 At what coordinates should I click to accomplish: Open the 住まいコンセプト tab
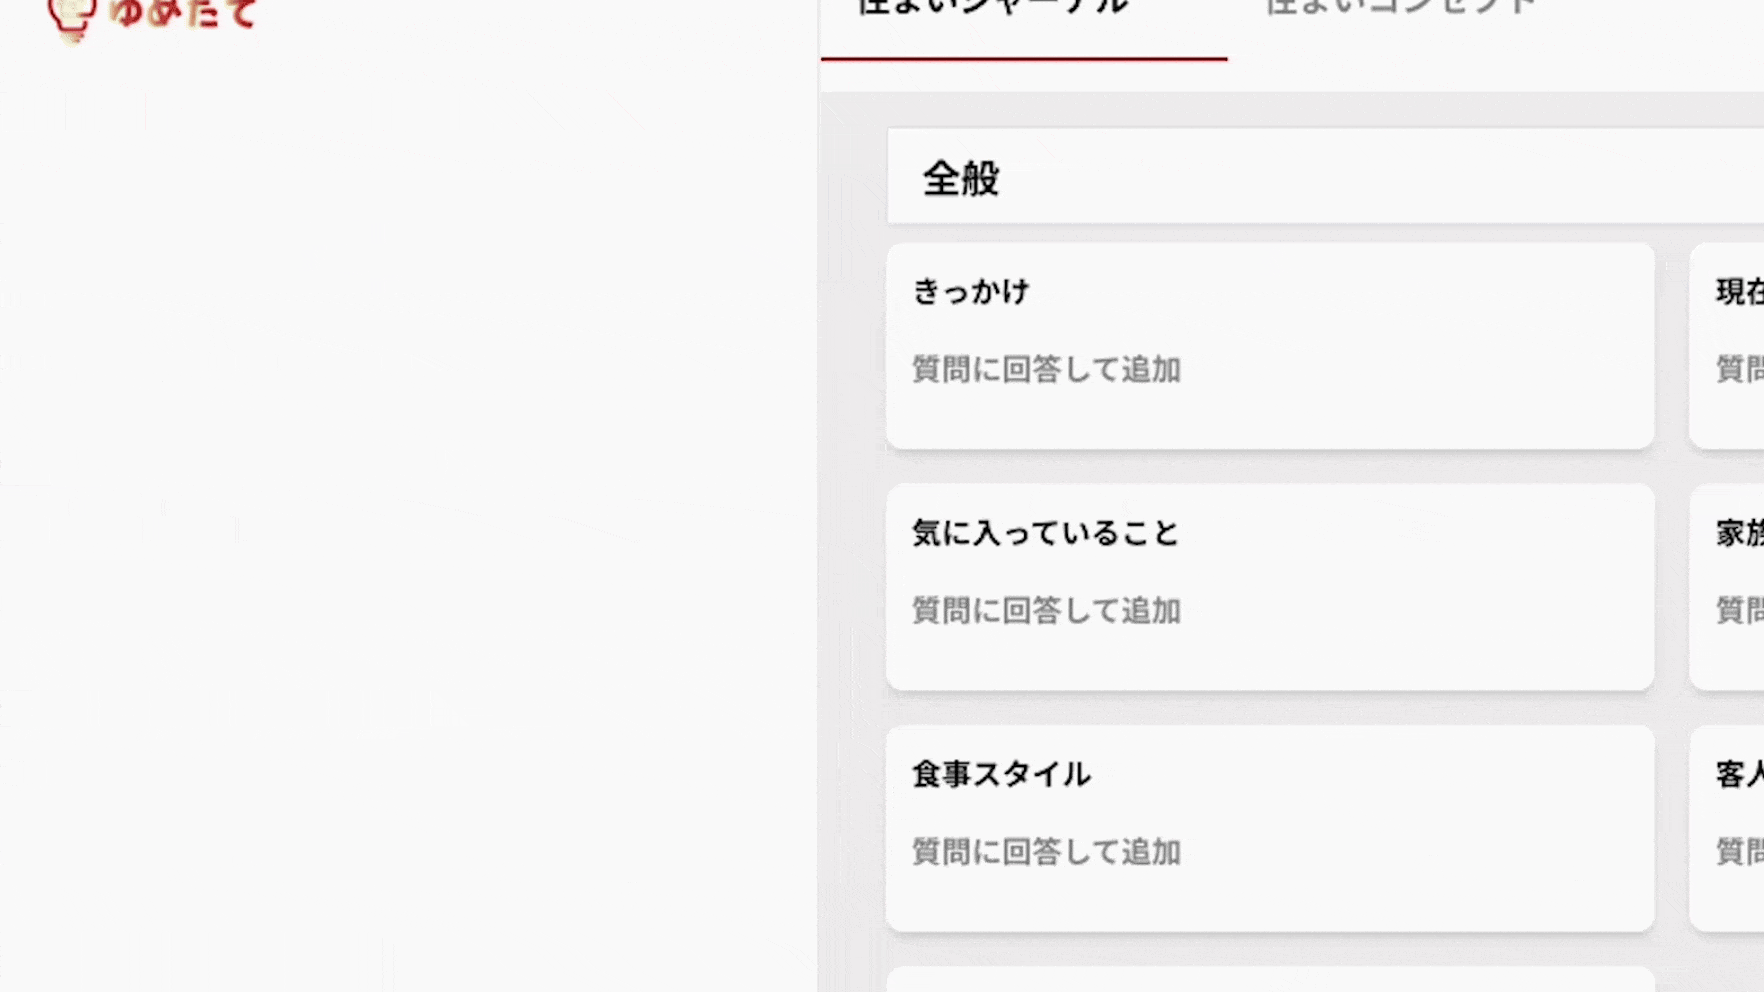coord(1400,8)
